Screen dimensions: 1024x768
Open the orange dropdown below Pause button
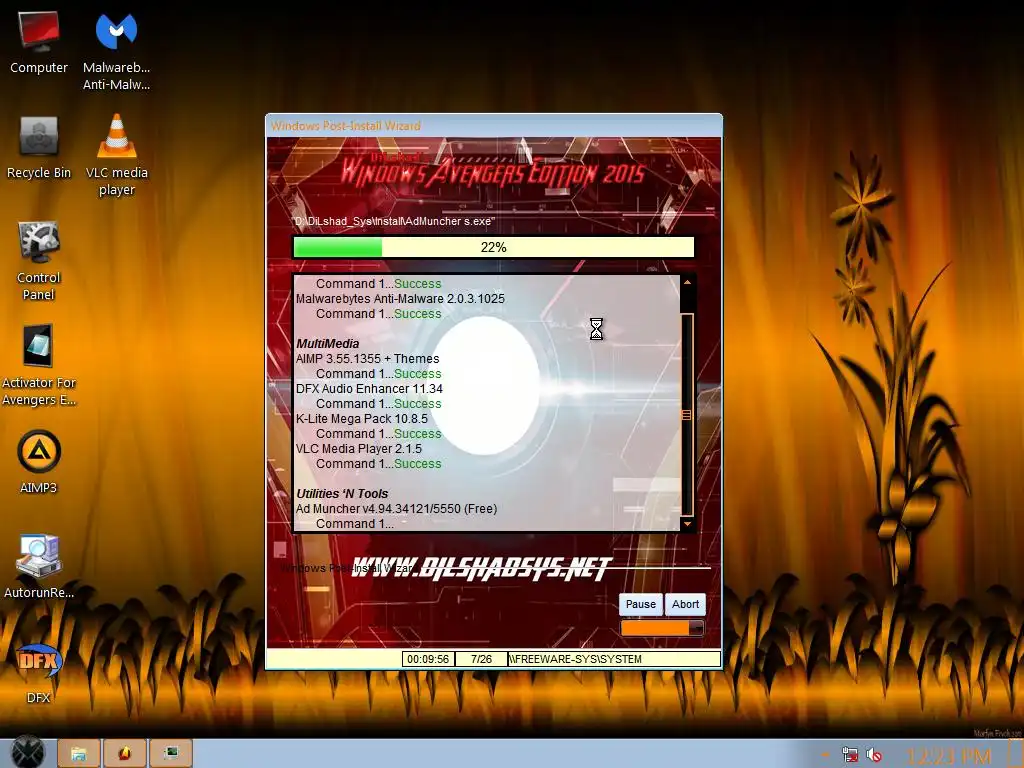(x=662, y=628)
